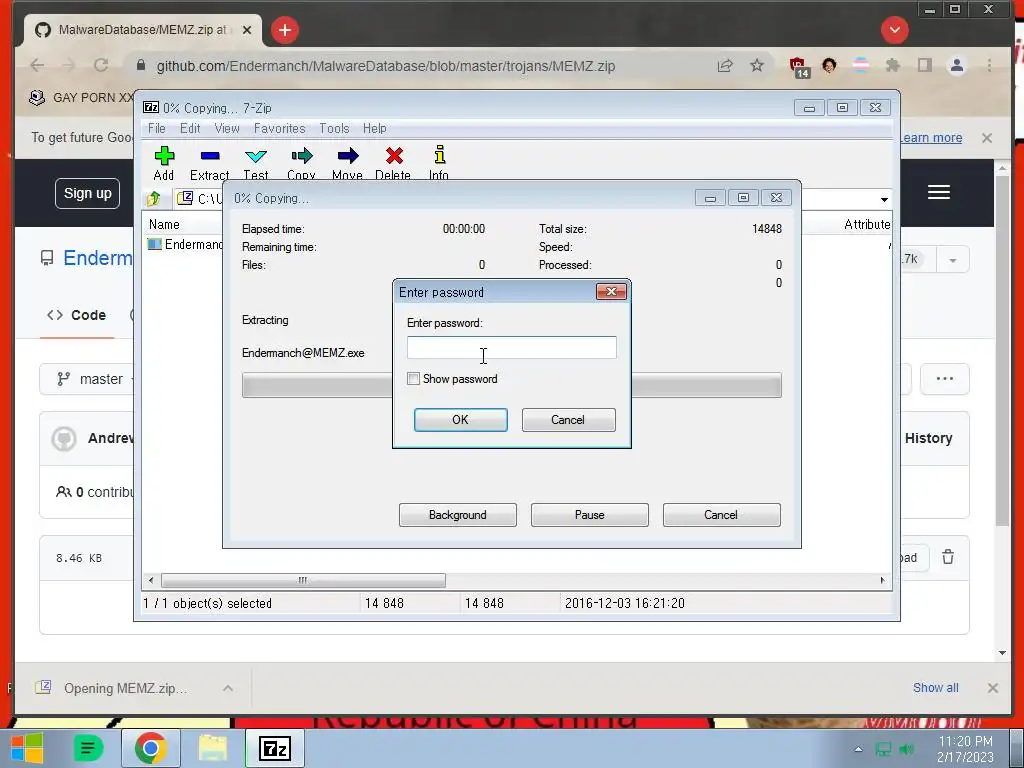Click the volume icon in system tray
This screenshot has height=768, width=1024.
click(x=906, y=749)
